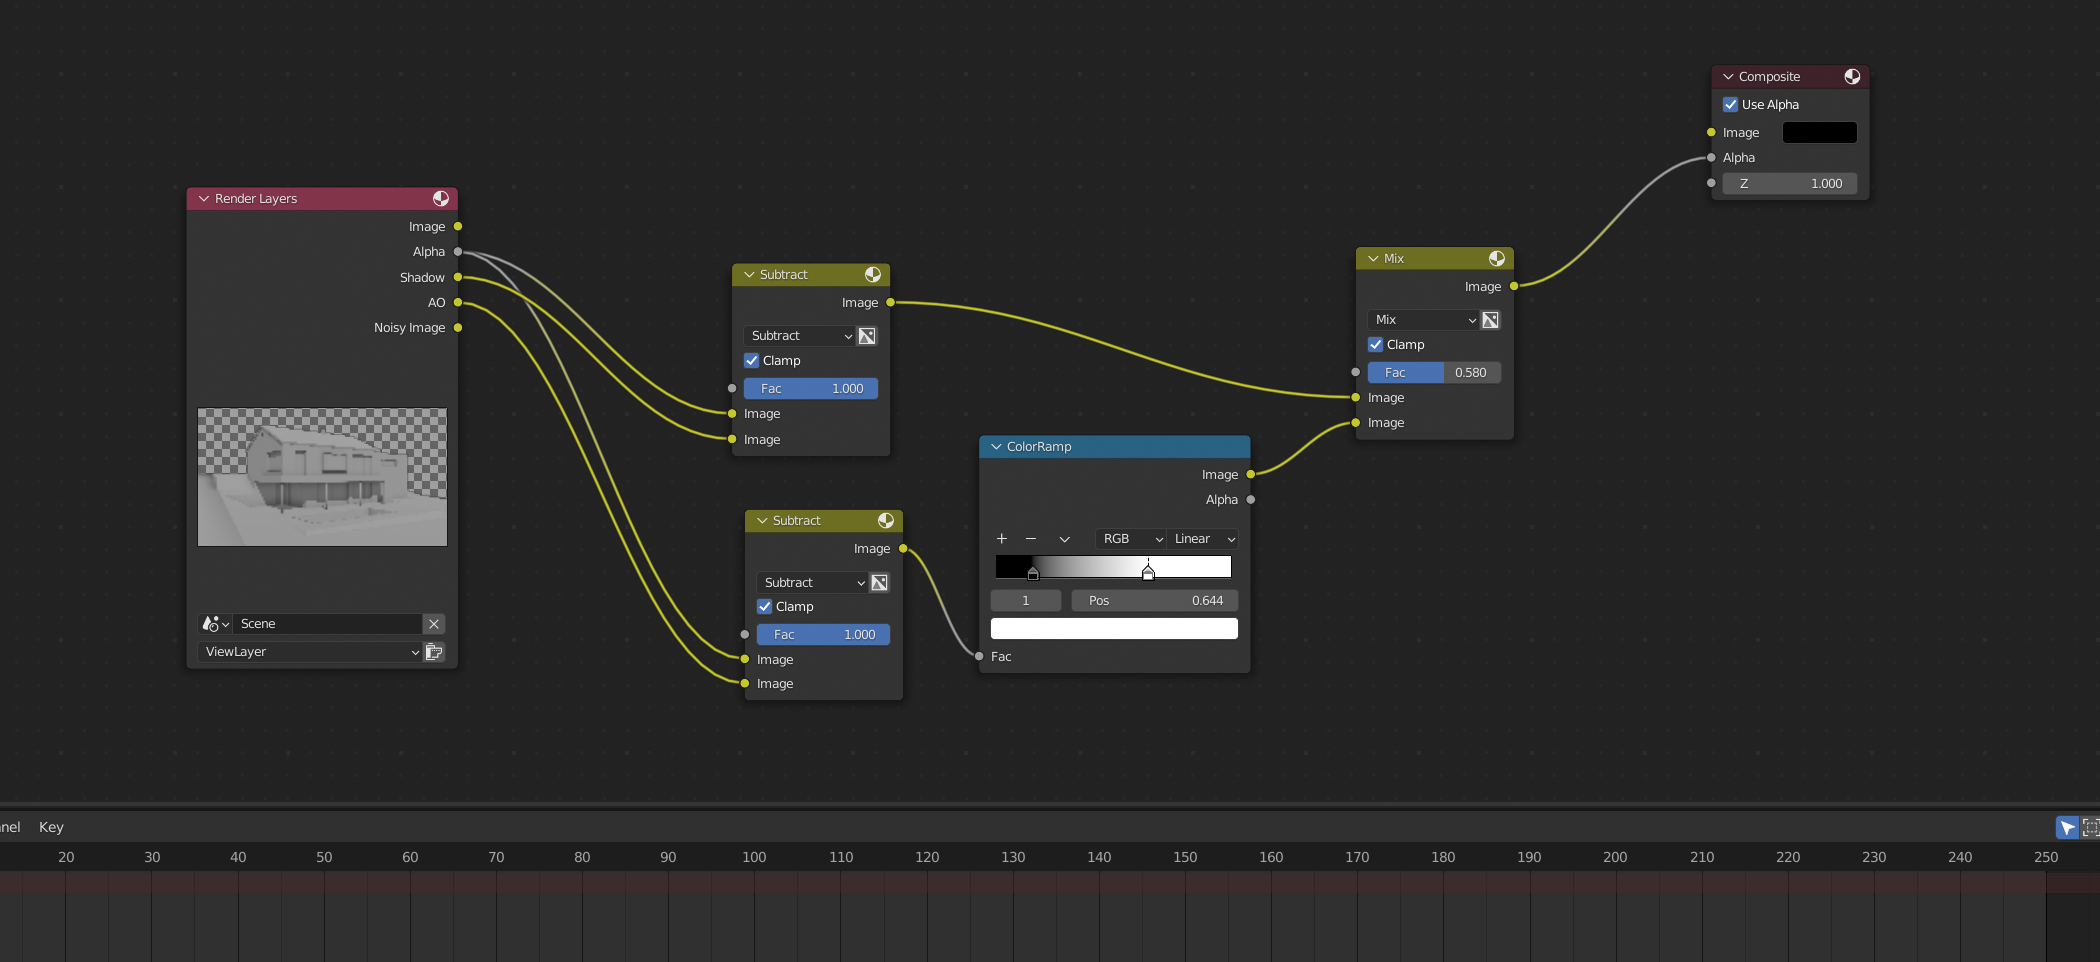Clear the Scene field with X icon
This screenshot has height=962, width=2100.
coord(434,624)
